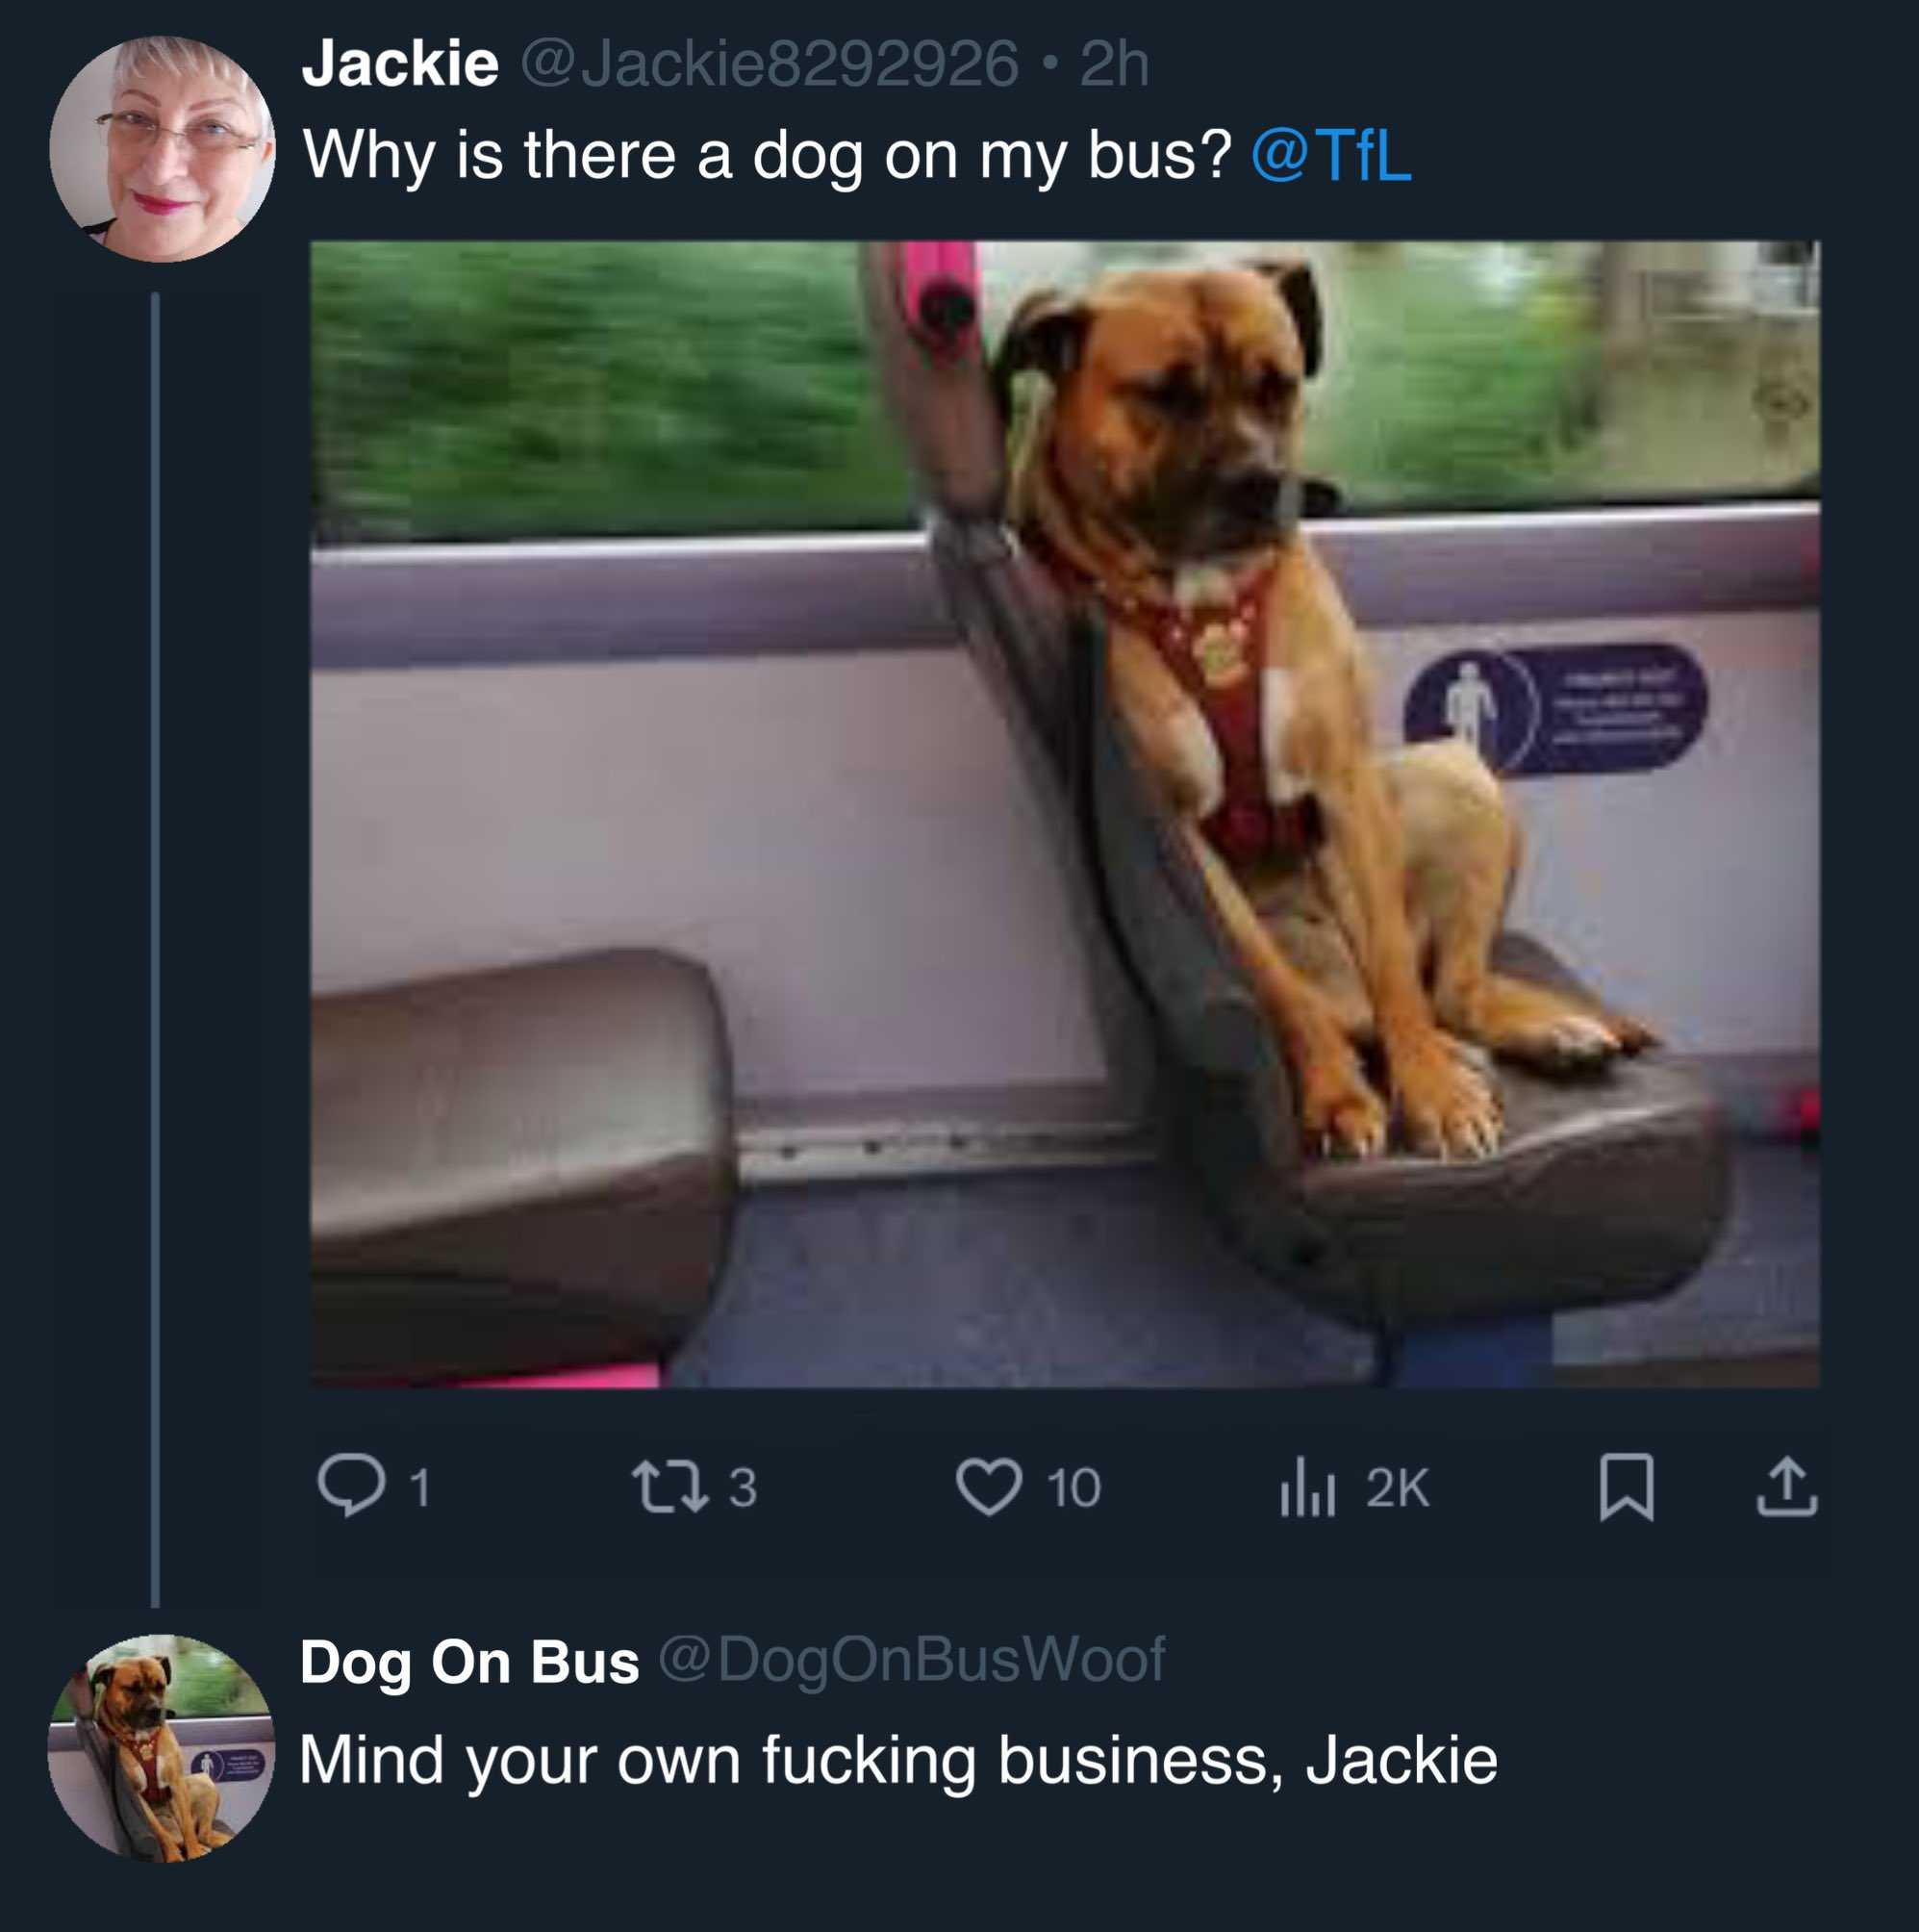Click the like count 10
Viewport: 1919px width, 1932px height.
pyautogui.click(x=1074, y=1488)
